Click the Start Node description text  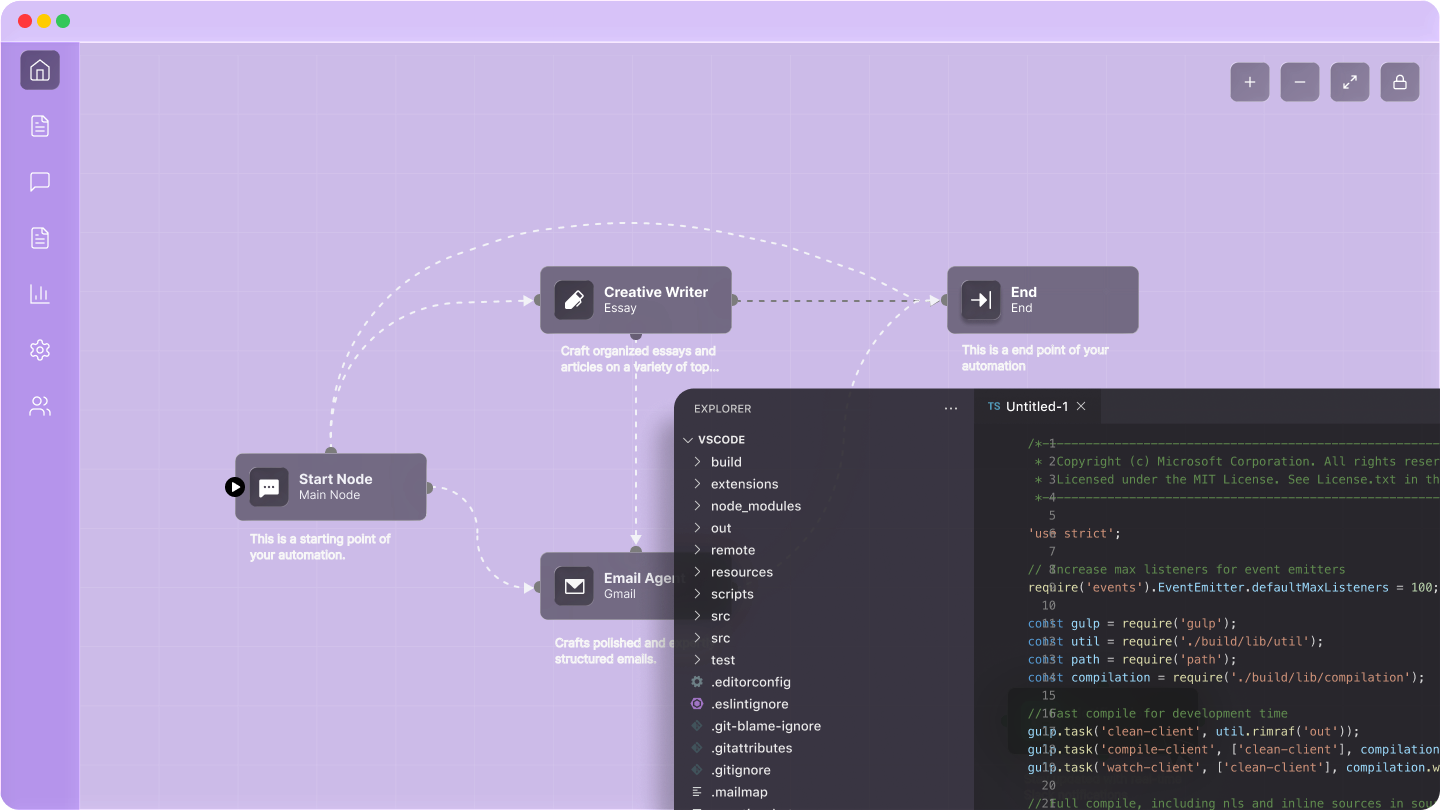tap(320, 547)
